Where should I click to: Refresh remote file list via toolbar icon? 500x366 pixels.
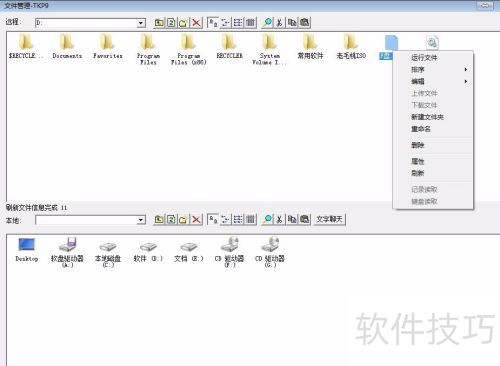(x=171, y=23)
